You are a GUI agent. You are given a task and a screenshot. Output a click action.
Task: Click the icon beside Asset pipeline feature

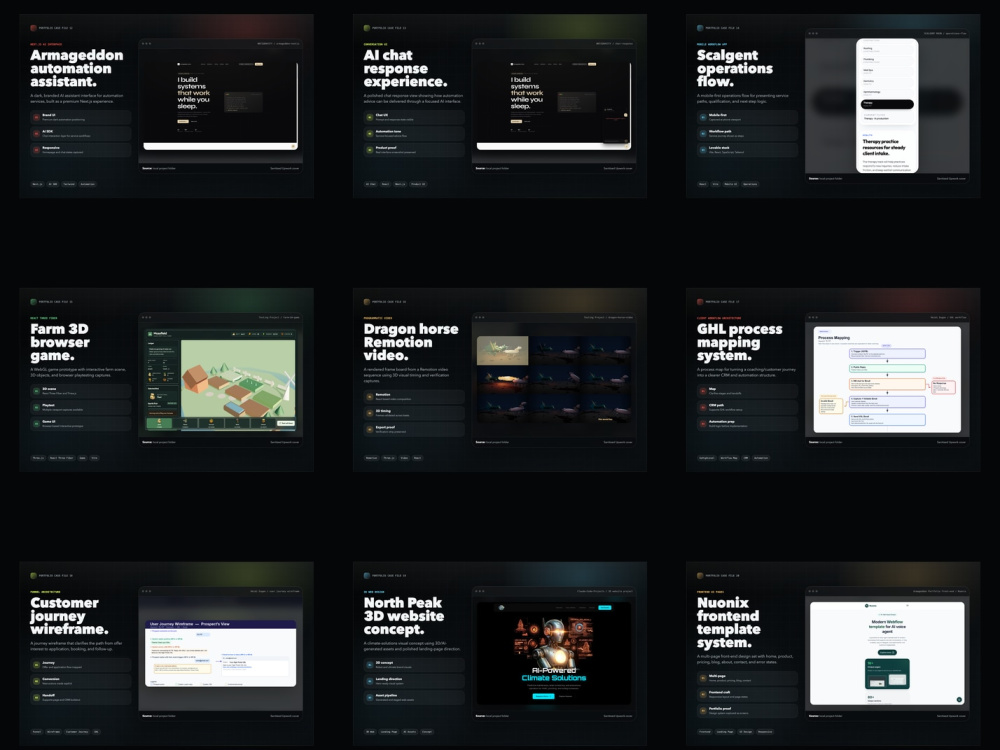coord(370,697)
